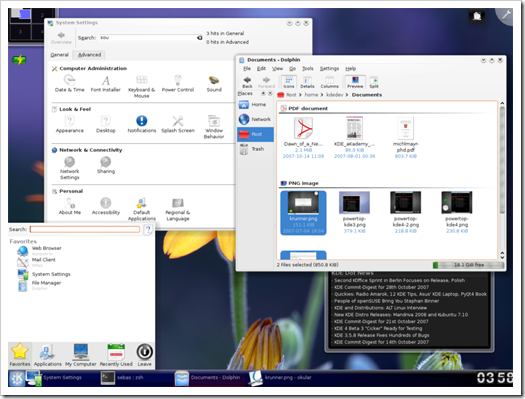Split the Dolphin view
Viewport: 525px width, 399px height.
(x=374, y=82)
